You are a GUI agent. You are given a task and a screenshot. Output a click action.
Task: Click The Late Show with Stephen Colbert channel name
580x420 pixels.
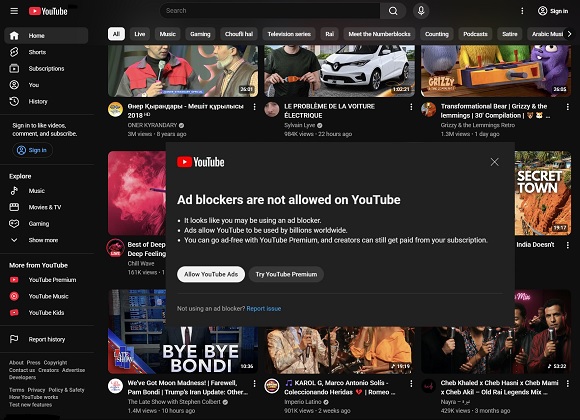pos(174,402)
